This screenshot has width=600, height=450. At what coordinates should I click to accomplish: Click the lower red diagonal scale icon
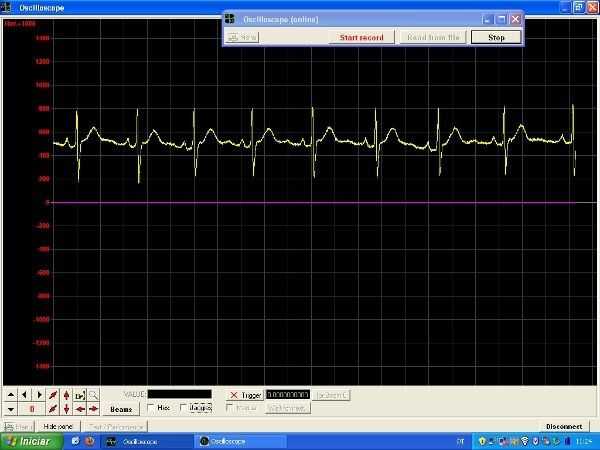(53, 409)
